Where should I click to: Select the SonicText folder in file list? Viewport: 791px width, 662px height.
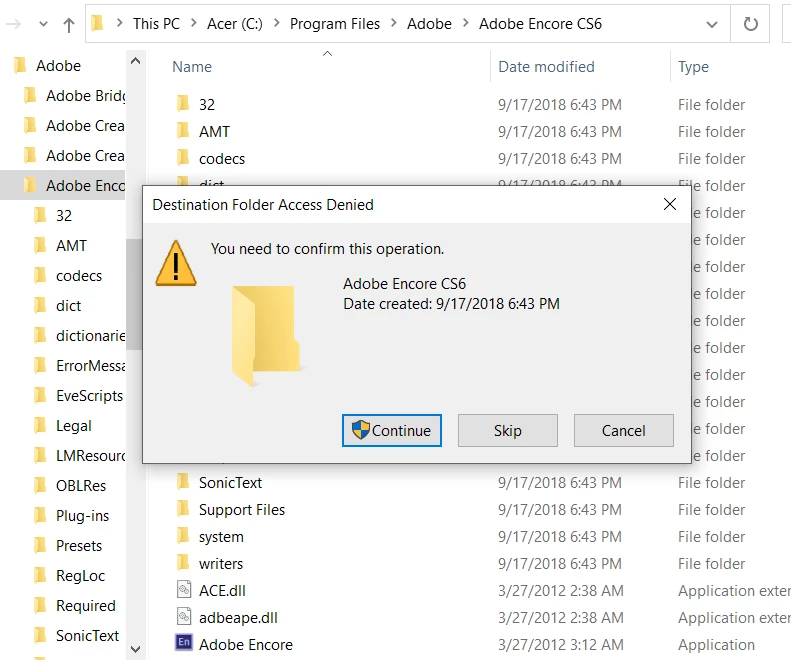click(231, 483)
